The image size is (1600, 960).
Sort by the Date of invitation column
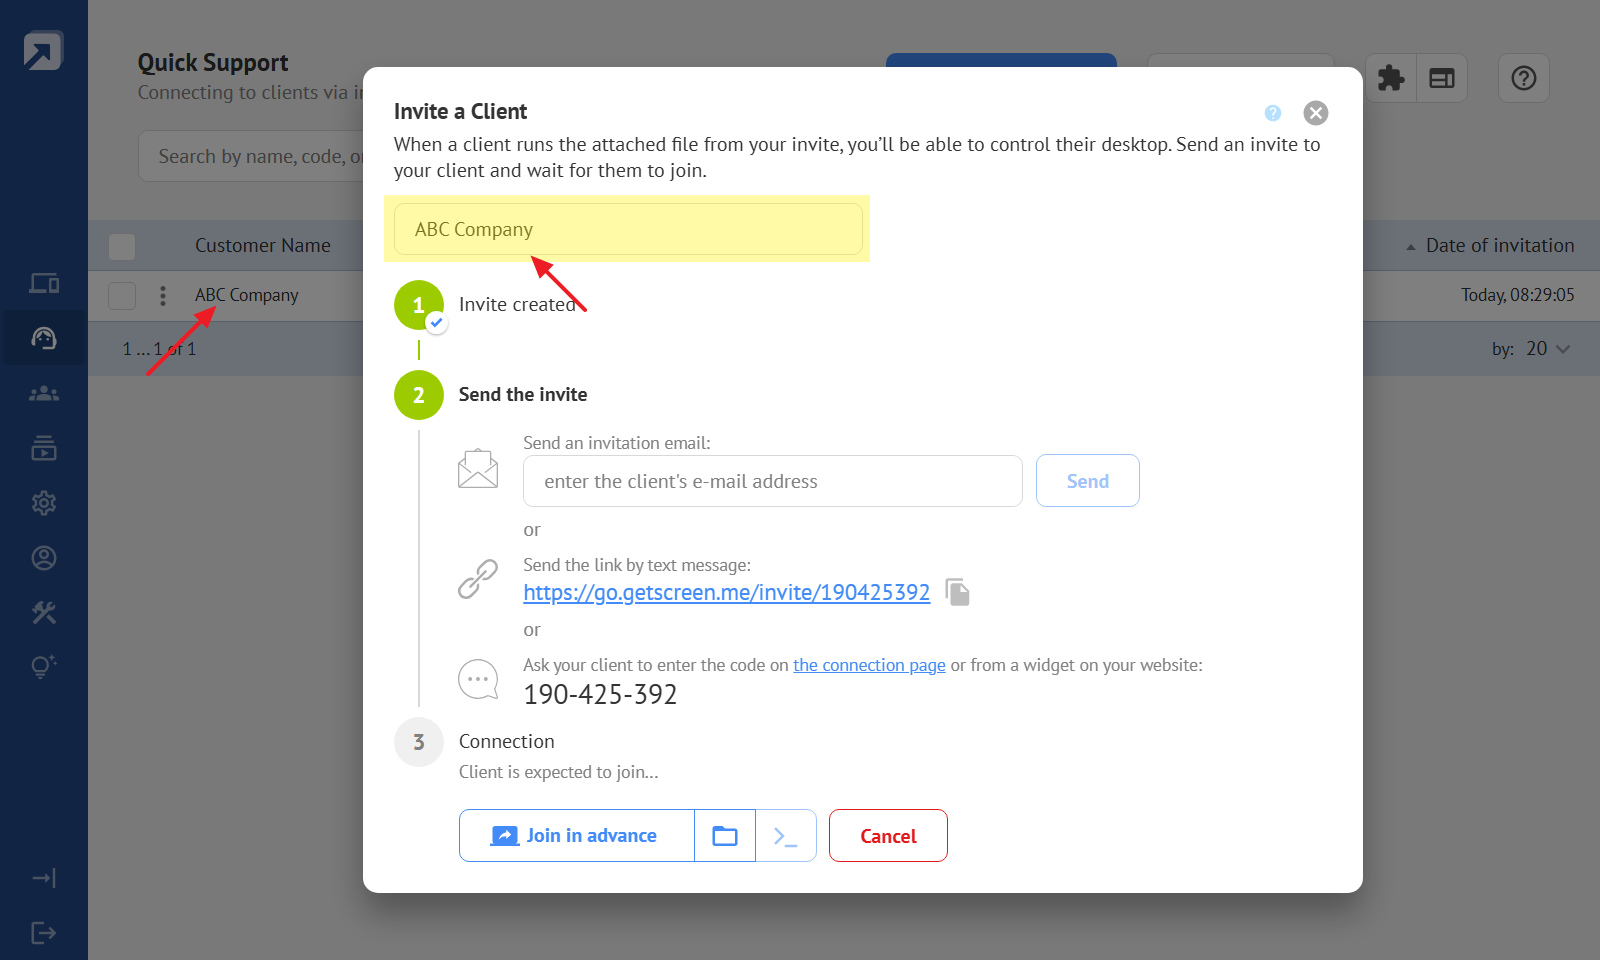pyautogui.click(x=1499, y=246)
